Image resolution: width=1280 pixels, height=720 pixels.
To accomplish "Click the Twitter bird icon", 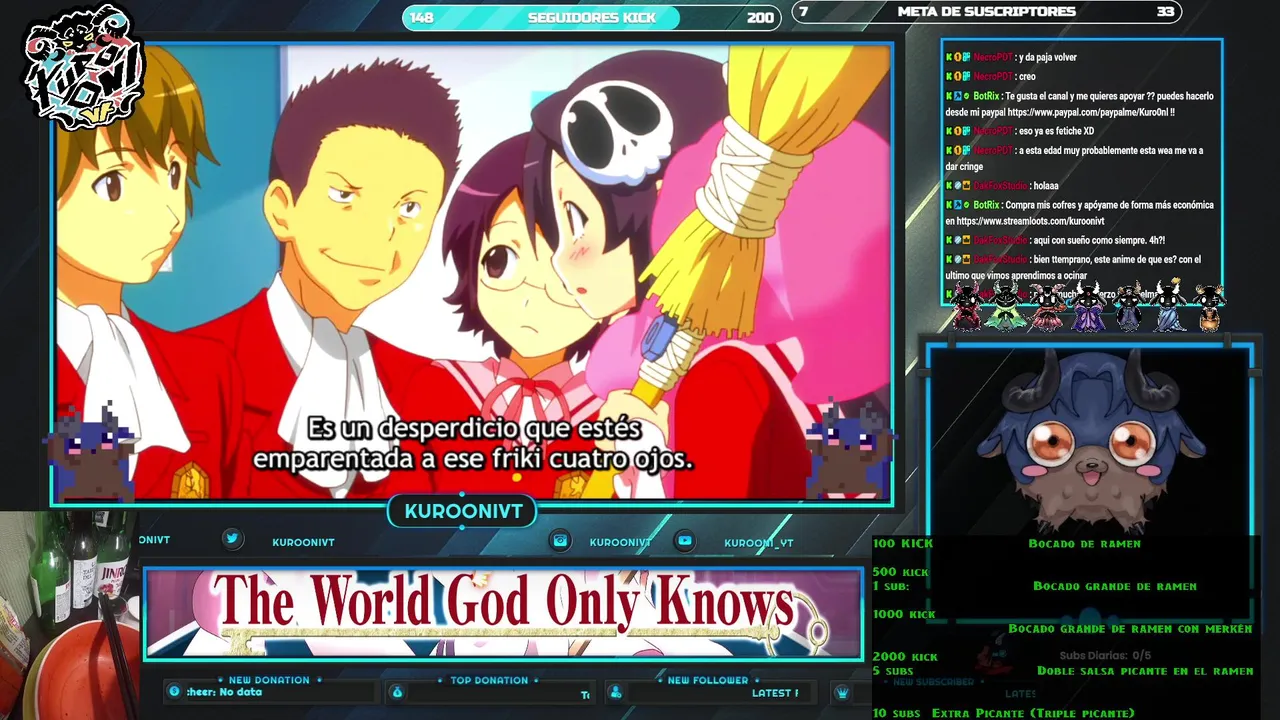I will point(232,539).
